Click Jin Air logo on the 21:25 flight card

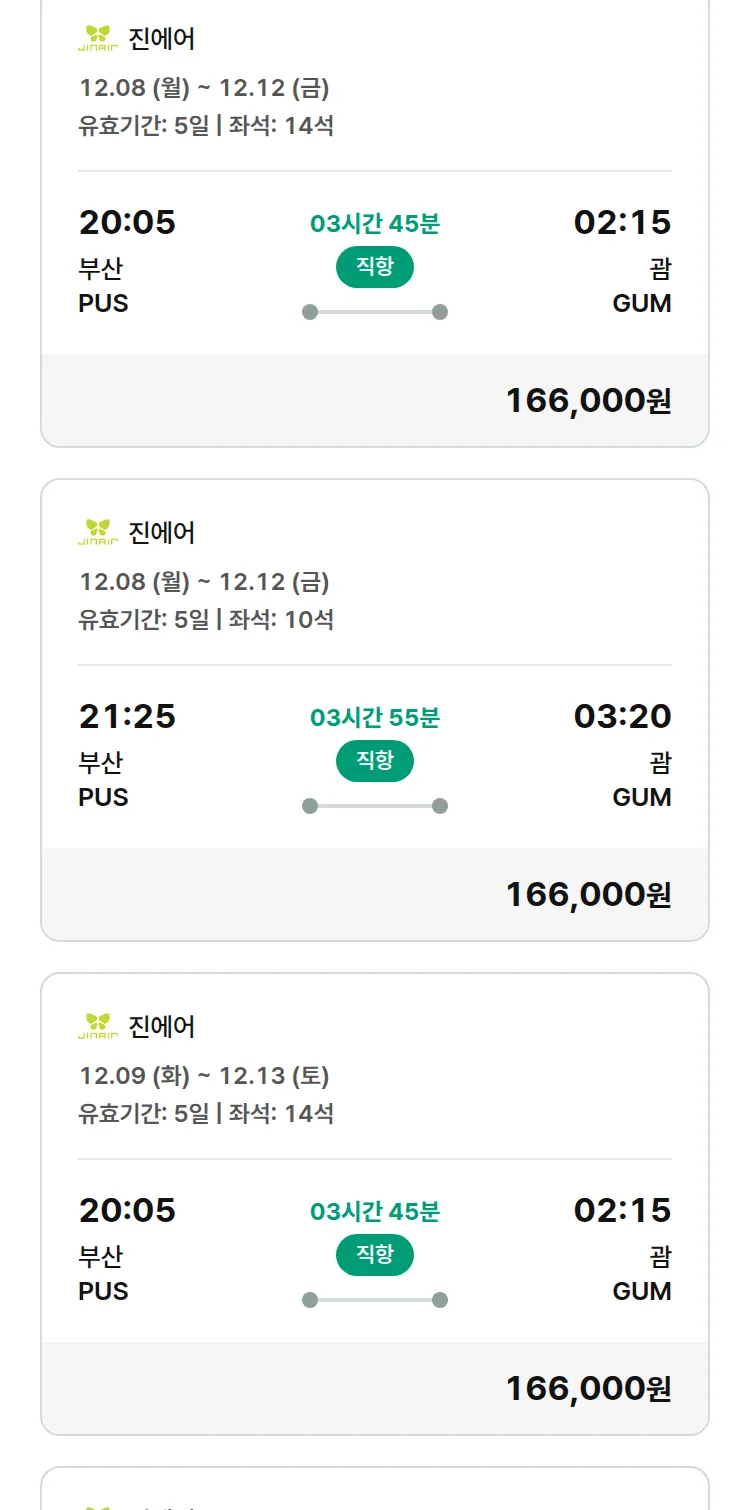(98, 532)
